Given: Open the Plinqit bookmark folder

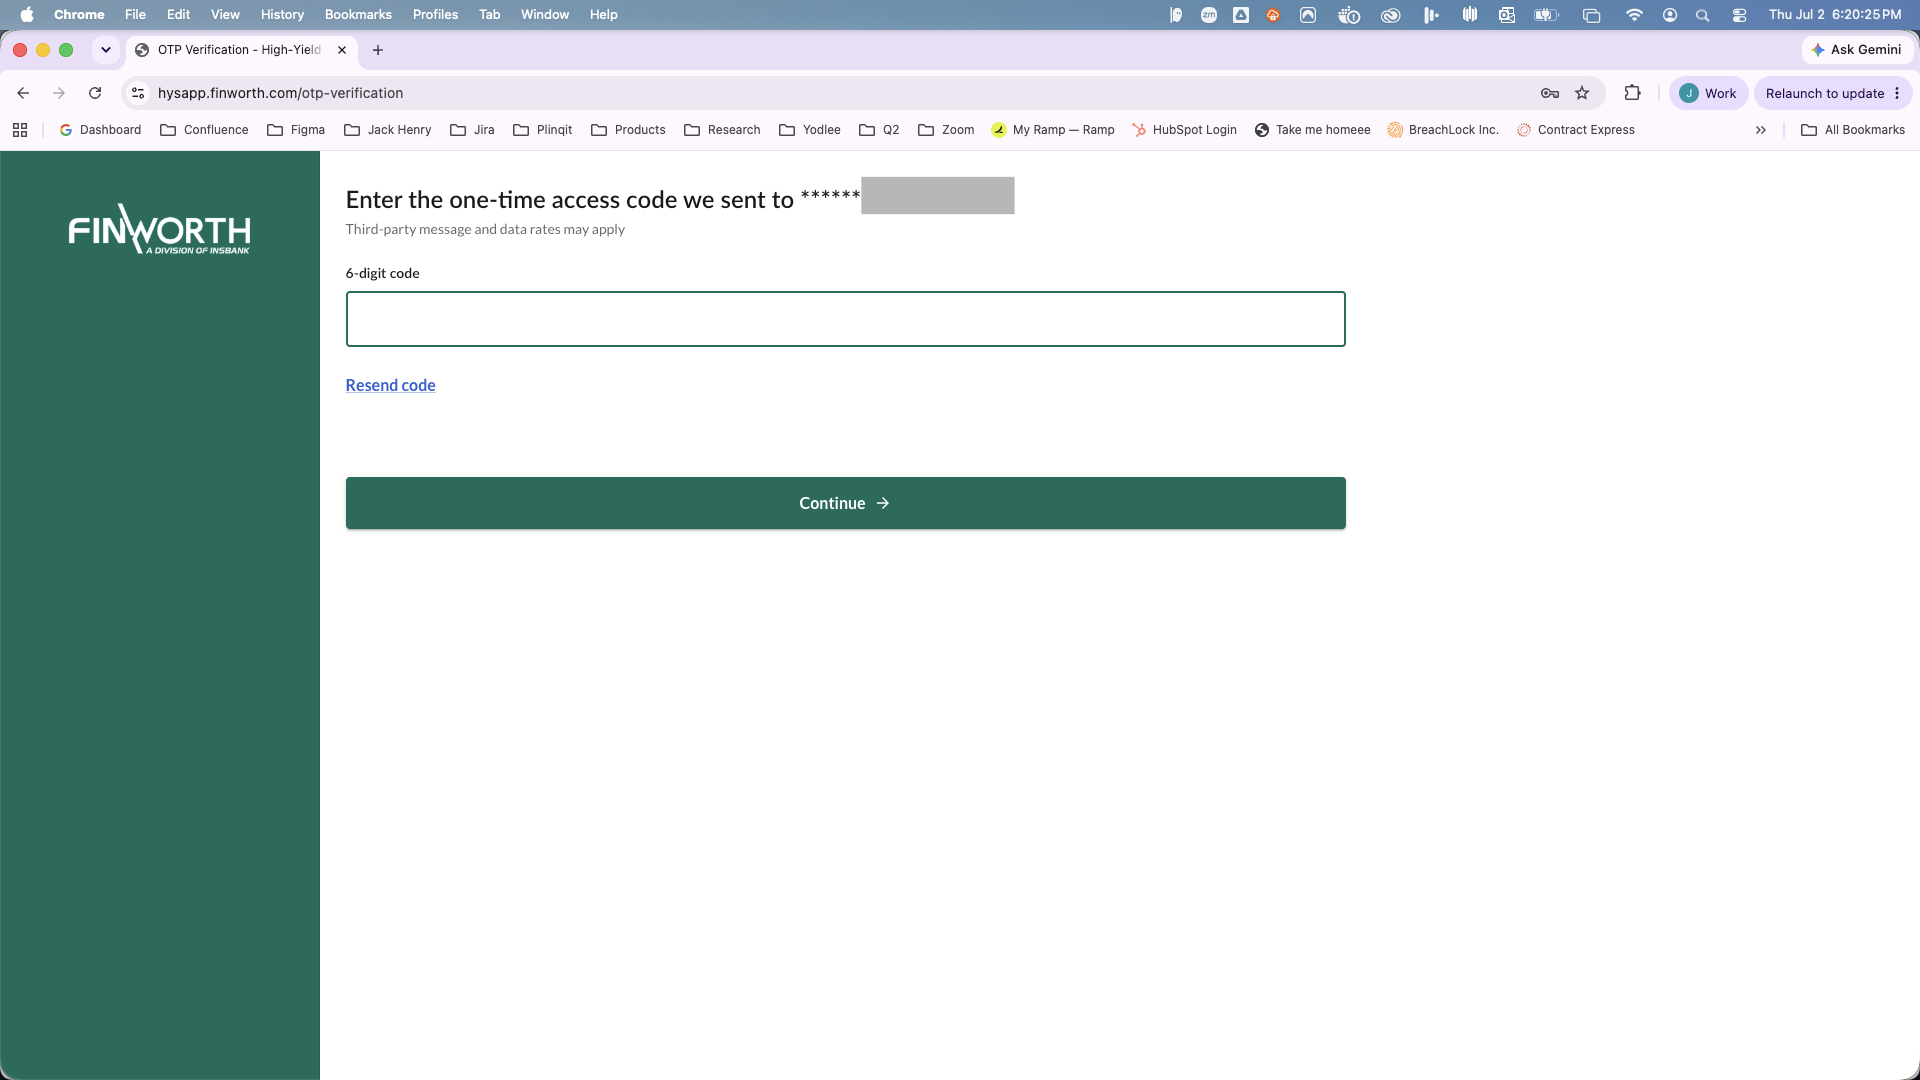Looking at the screenshot, I should (x=543, y=130).
